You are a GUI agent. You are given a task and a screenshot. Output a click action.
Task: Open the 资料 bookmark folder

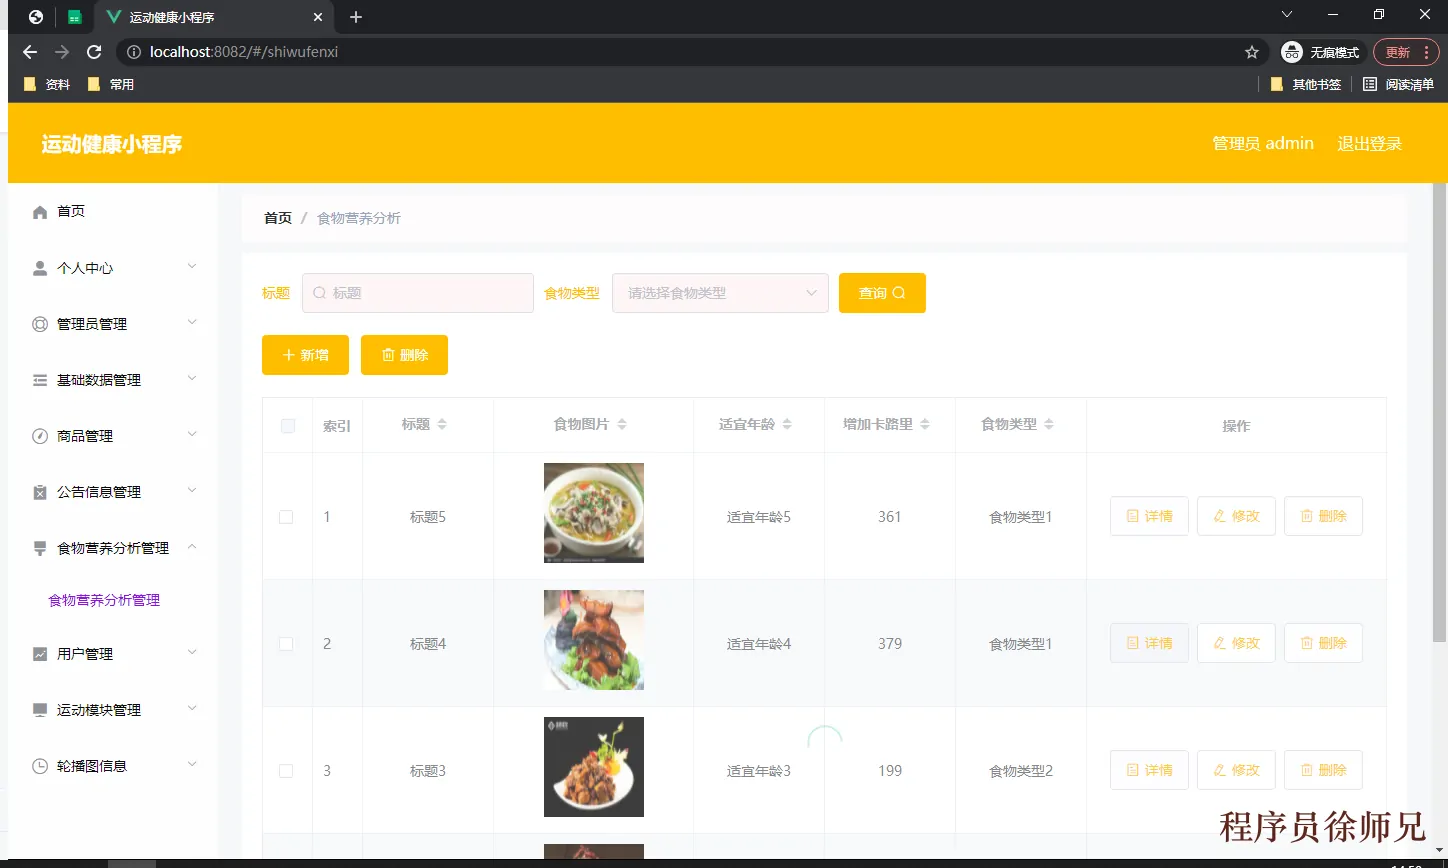coord(47,84)
